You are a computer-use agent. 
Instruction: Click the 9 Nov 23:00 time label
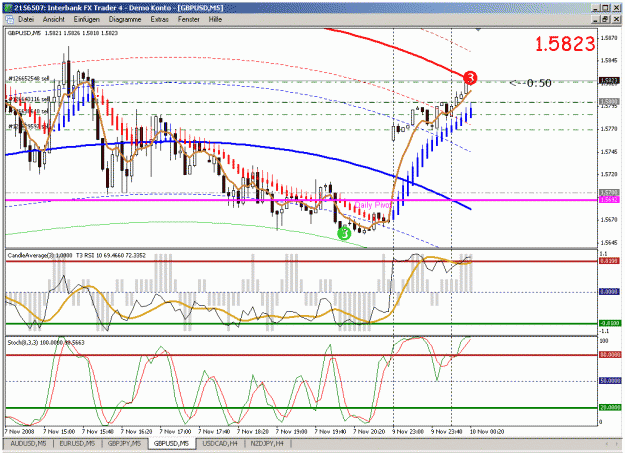coord(407,431)
